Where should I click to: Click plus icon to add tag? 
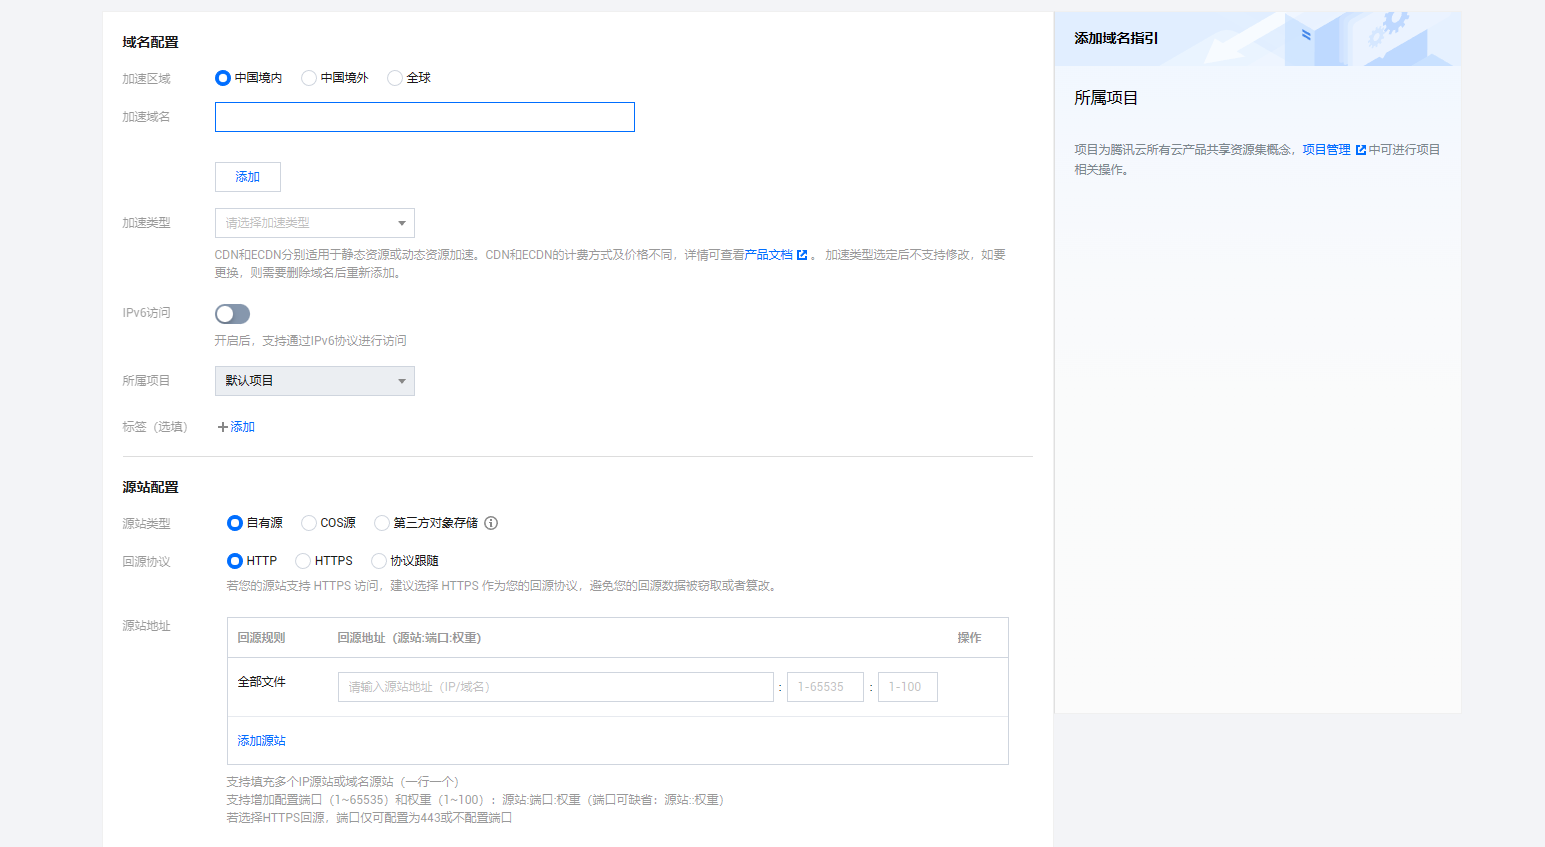[x=223, y=427]
